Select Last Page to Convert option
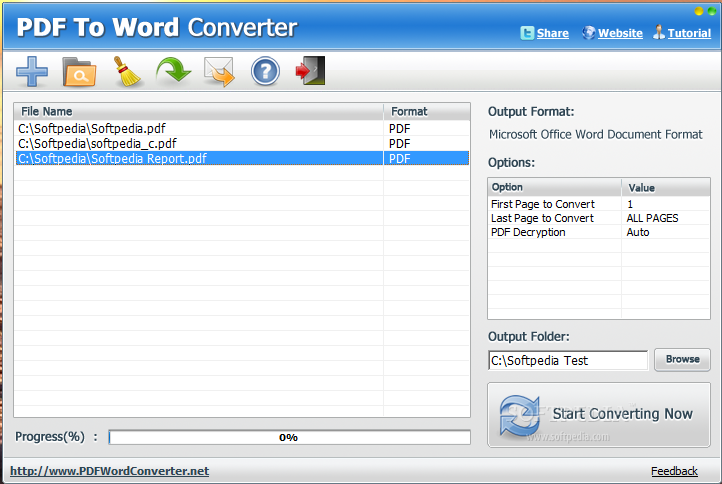 pos(542,218)
